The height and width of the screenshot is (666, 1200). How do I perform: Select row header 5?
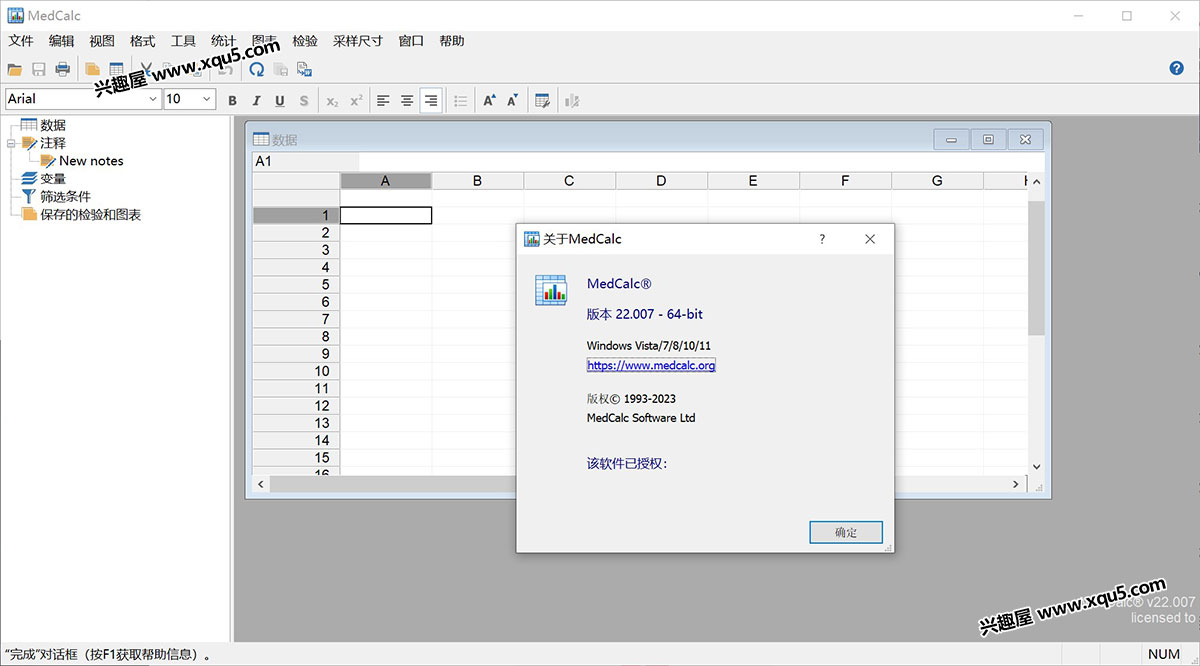(x=296, y=285)
